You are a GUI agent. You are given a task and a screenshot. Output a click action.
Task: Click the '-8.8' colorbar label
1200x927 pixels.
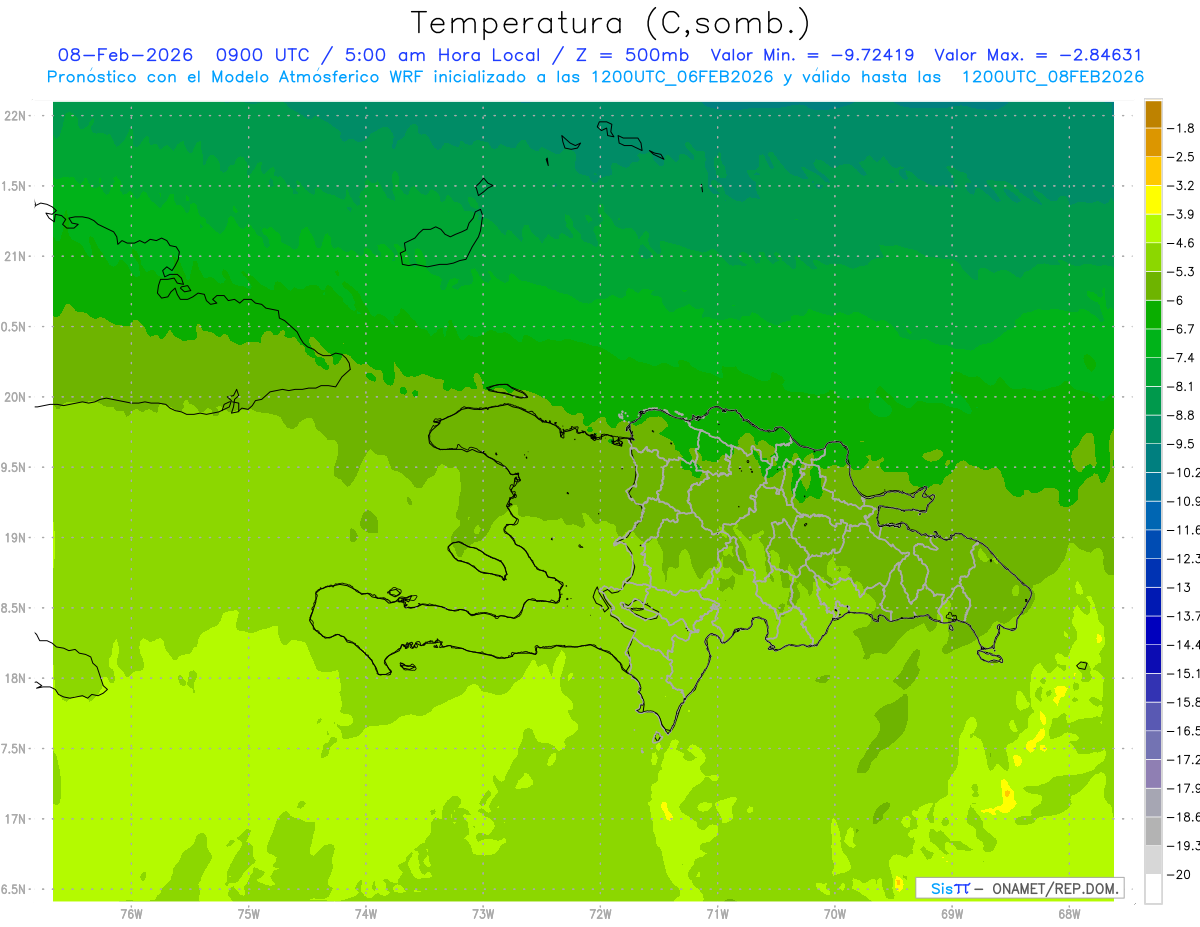1183,415
